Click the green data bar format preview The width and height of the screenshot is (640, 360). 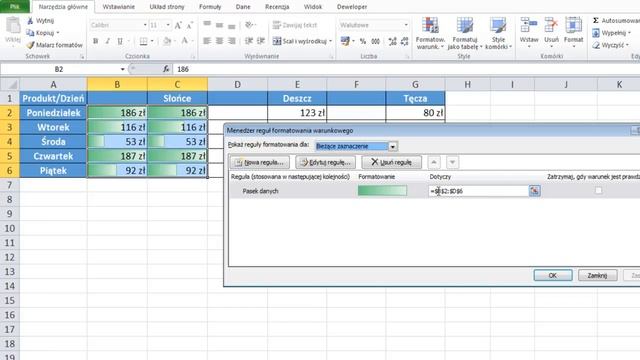(382, 191)
